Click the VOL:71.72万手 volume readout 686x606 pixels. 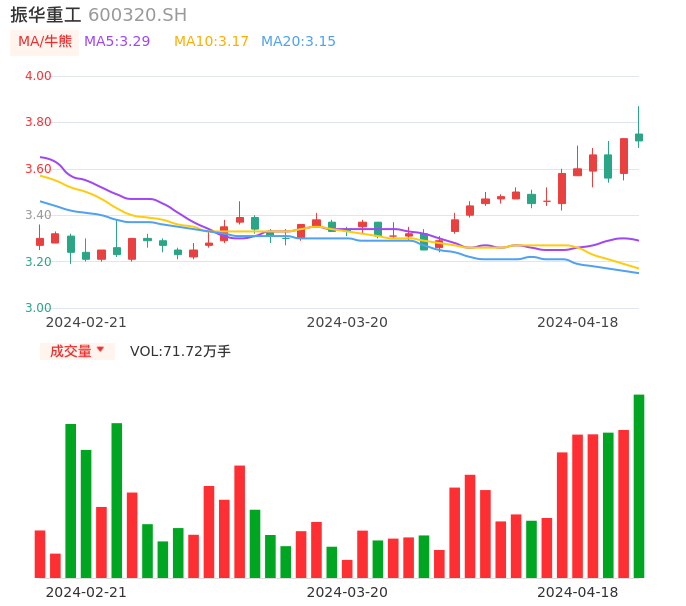tap(180, 351)
